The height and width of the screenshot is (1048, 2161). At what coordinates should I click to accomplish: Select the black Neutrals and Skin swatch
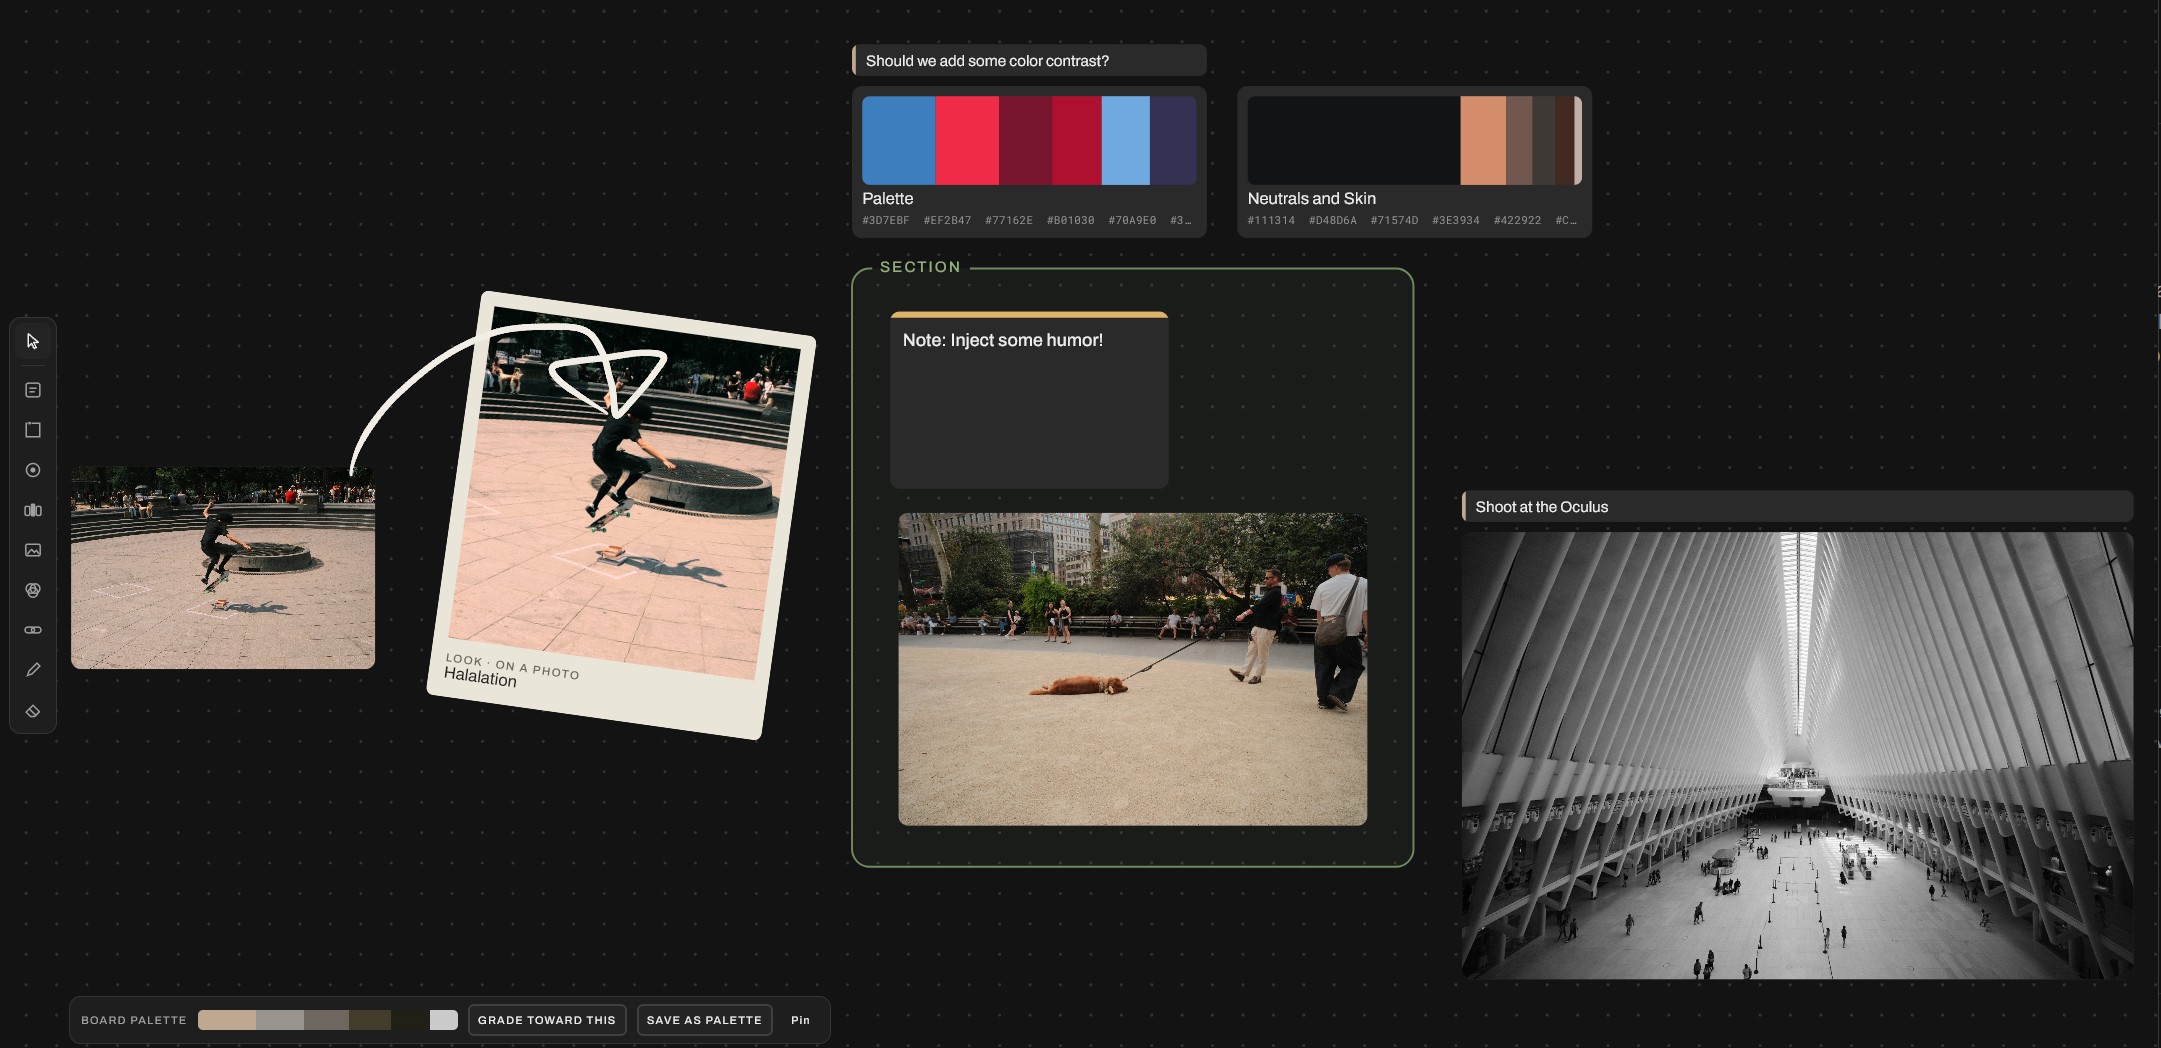[1354, 140]
